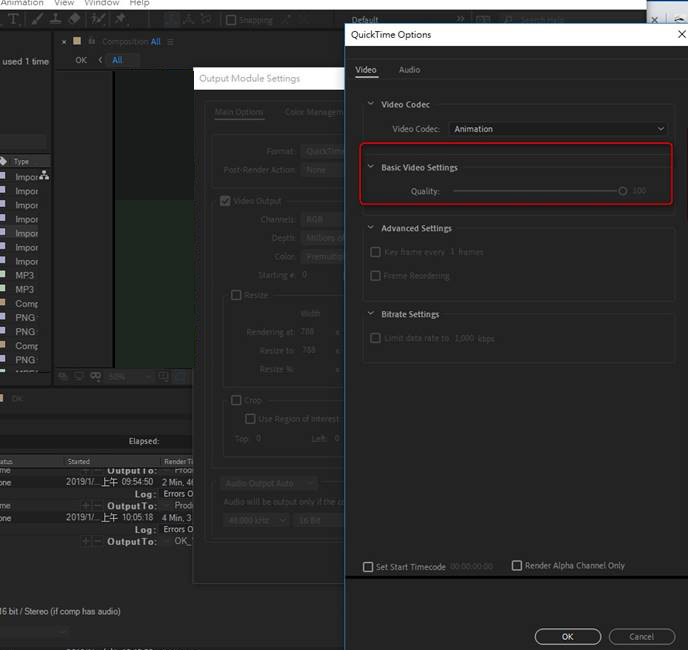Image resolution: width=688 pixels, height=650 pixels.
Task: Expand workspace overflow double-arrow next to Default
Action: (460, 19)
